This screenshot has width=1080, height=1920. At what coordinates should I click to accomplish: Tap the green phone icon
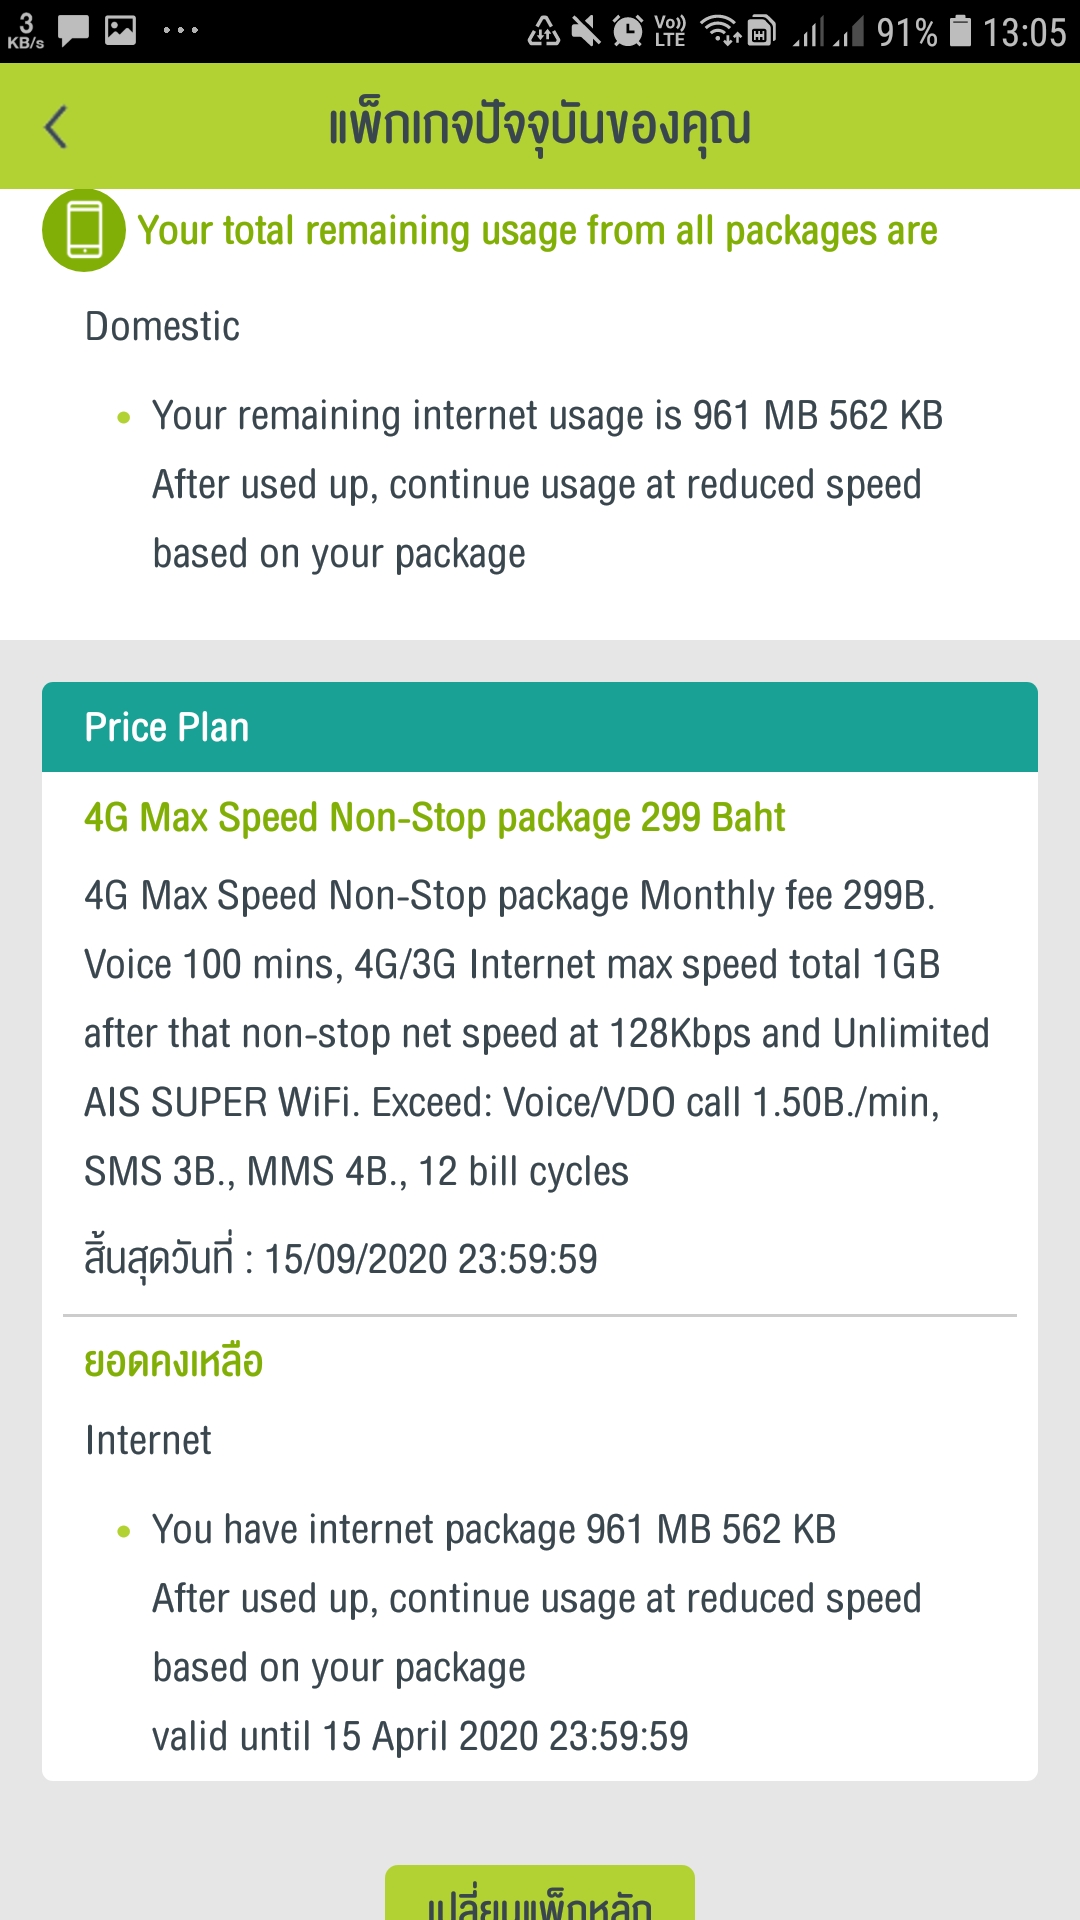[x=84, y=230]
